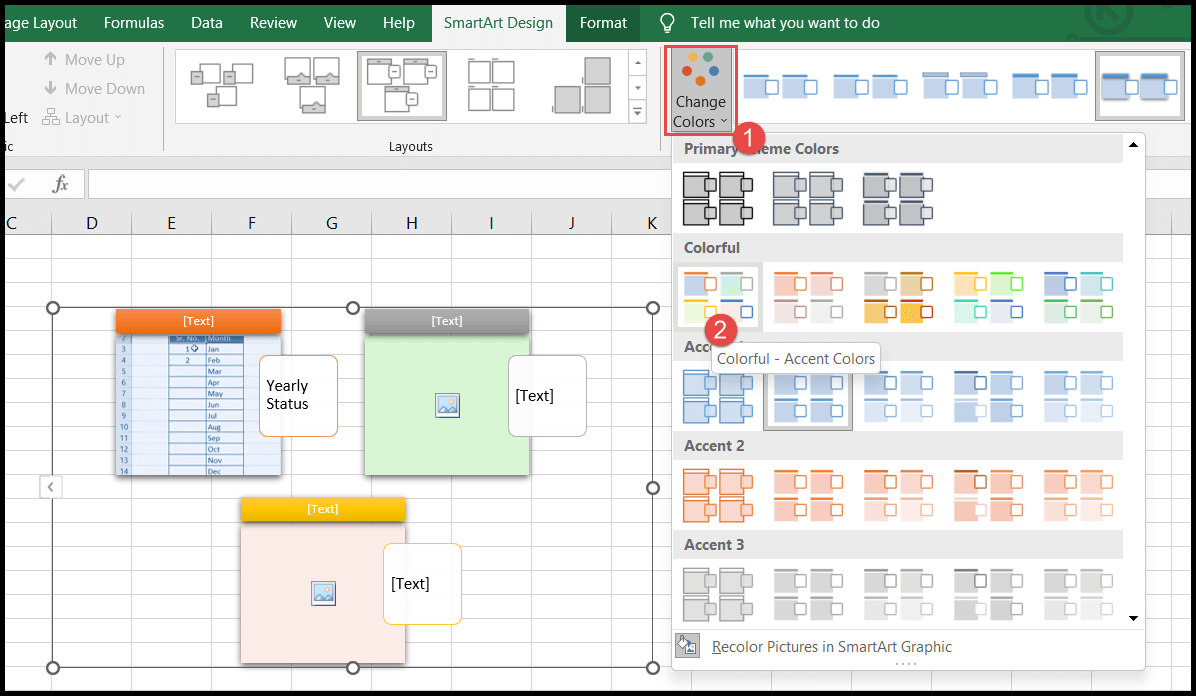Click the scroll-up arrow of the Layouts gallery

(x=637, y=62)
